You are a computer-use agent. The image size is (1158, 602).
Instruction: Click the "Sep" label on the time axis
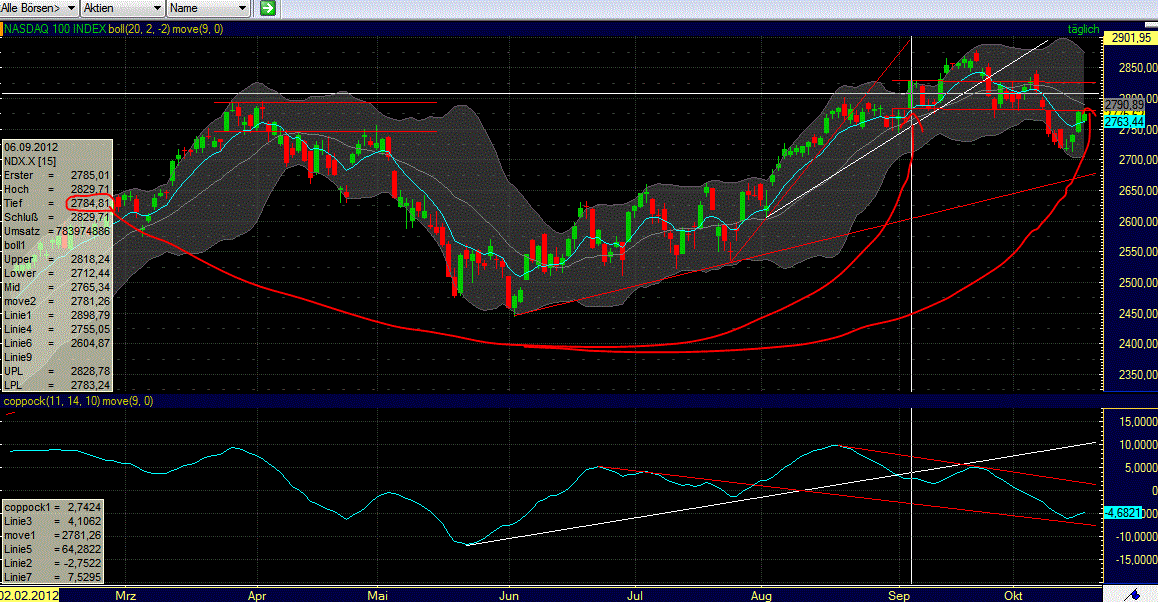899,594
